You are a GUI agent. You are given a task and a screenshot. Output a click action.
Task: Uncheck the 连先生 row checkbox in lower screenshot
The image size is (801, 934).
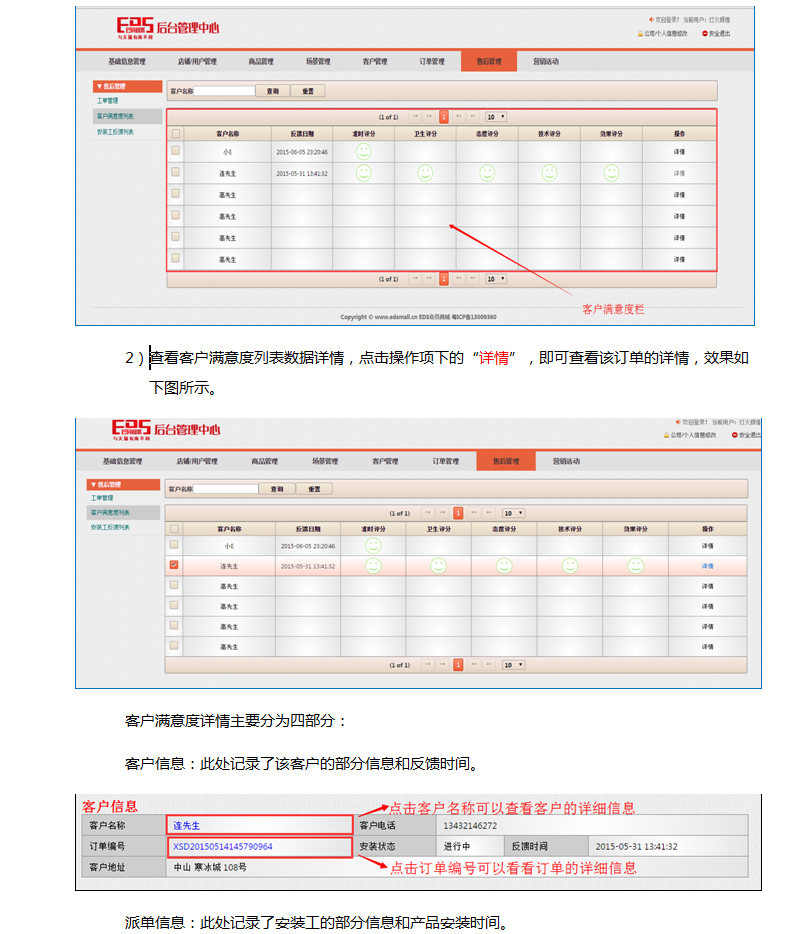(x=174, y=565)
